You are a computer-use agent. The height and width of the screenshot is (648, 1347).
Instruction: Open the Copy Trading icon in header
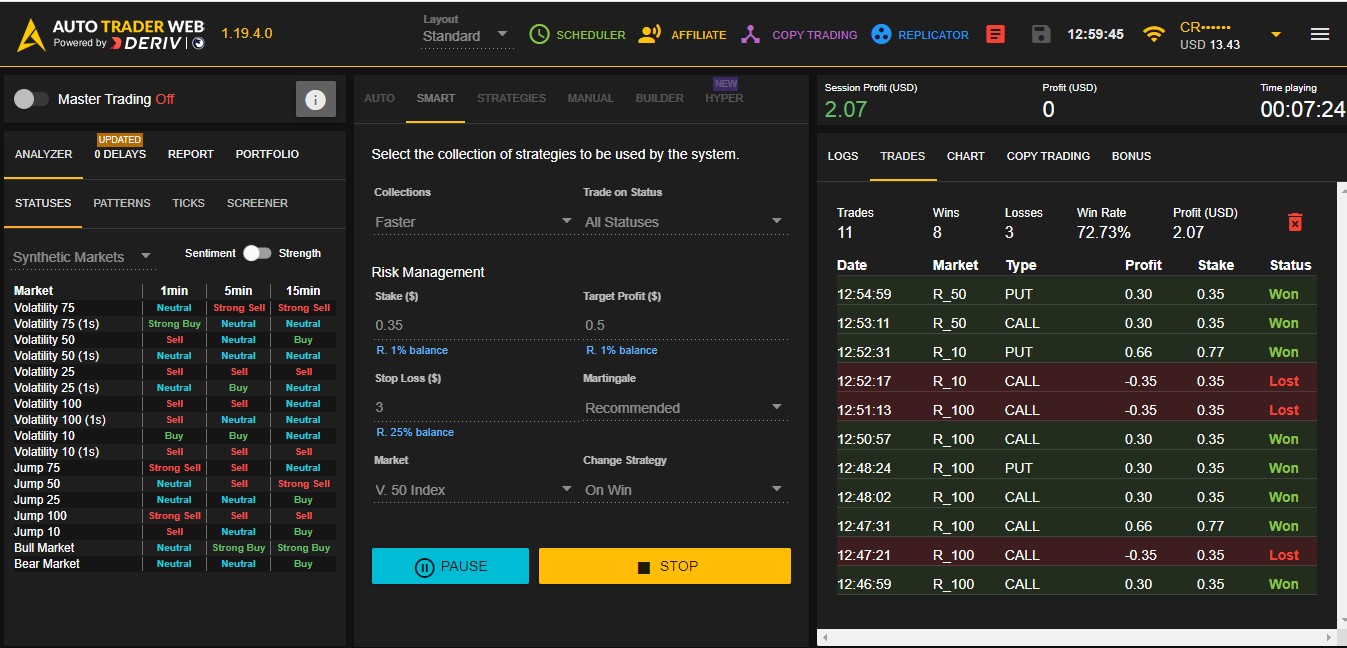[751, 34]
